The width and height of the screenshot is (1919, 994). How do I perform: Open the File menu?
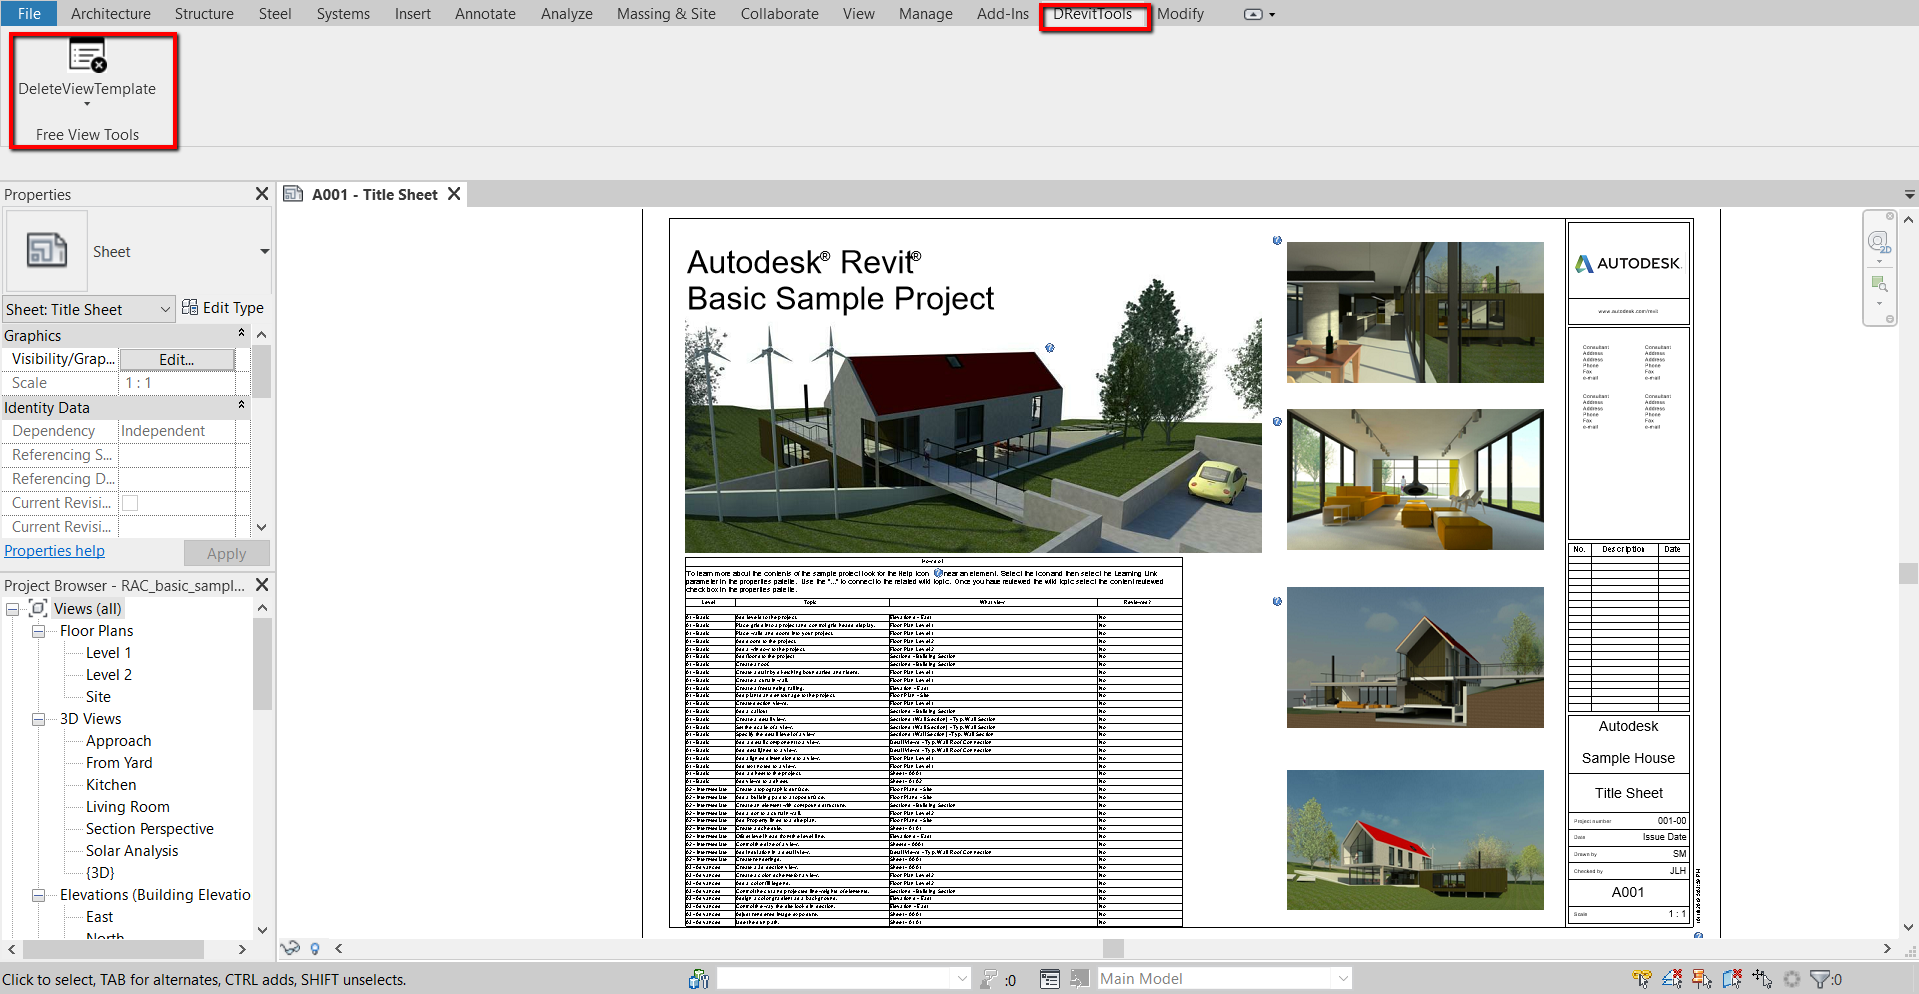[29, 13]
